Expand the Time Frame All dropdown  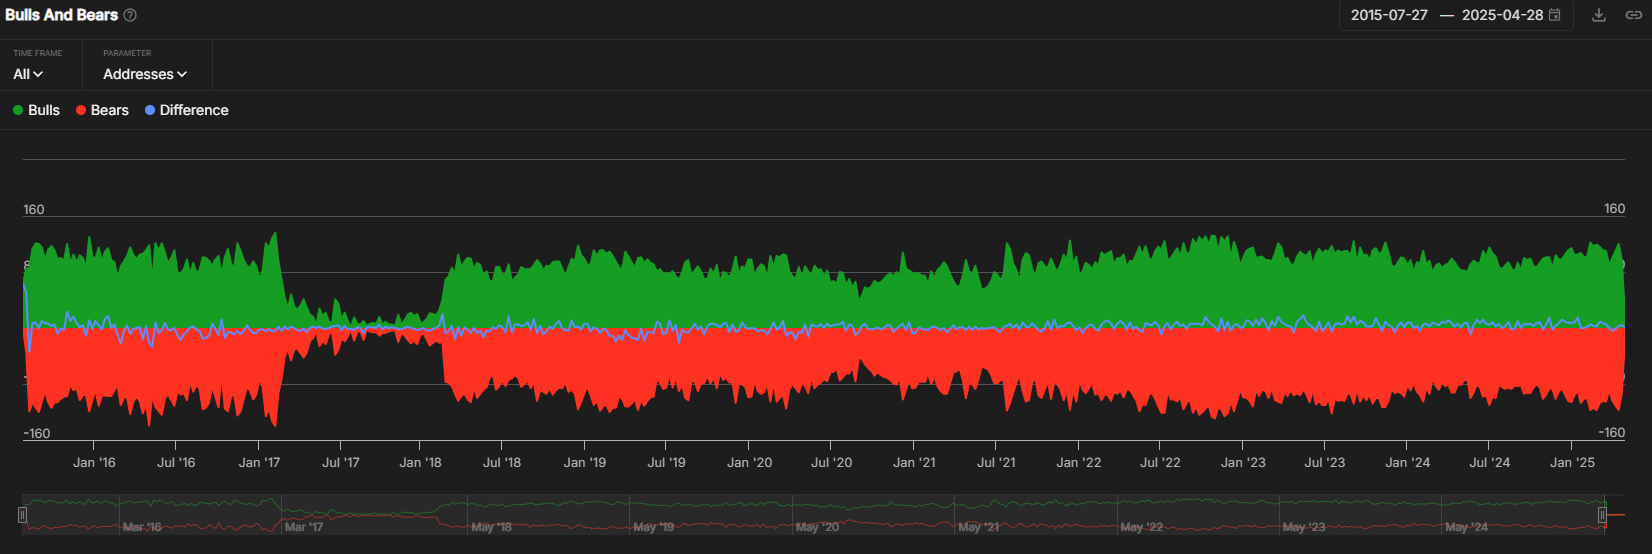tap(28, 74)
